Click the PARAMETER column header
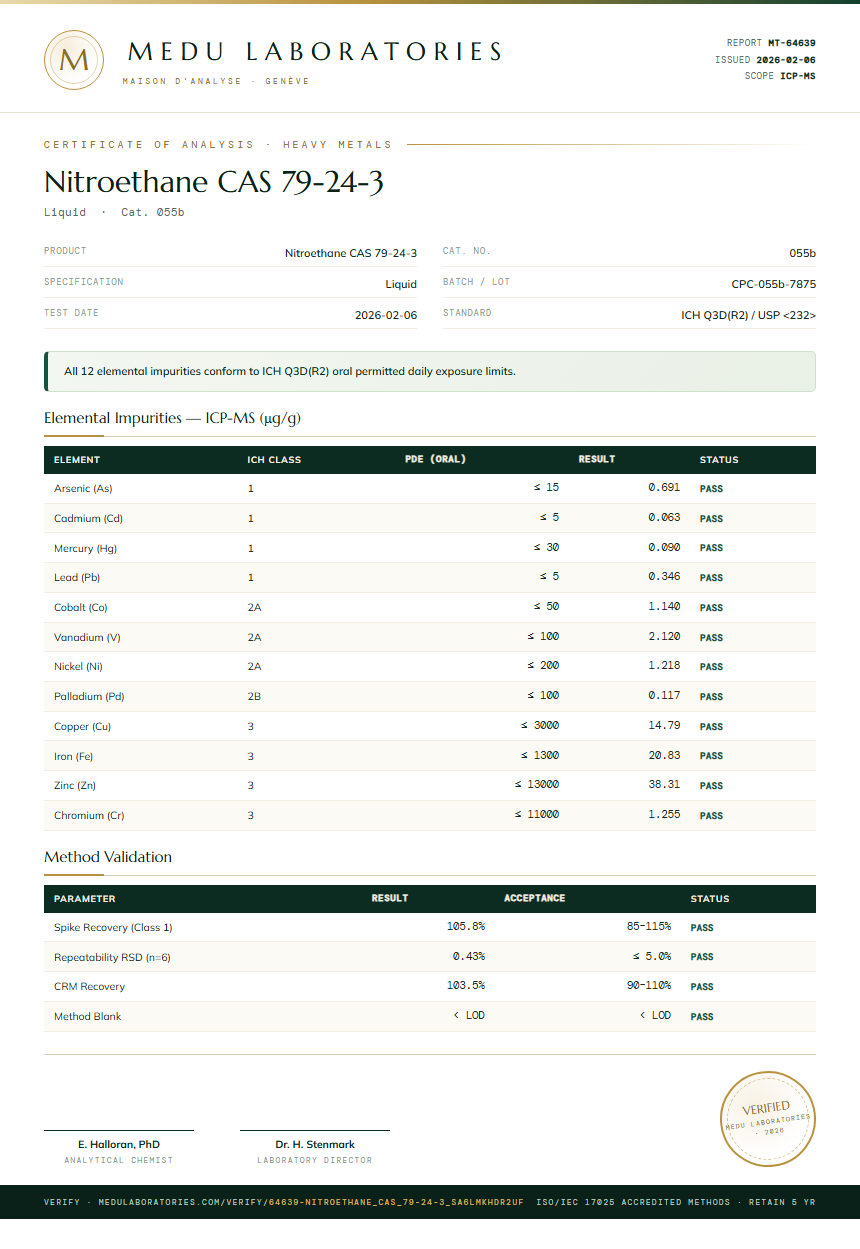Viewport: 860px width, 1249px height. pyautogui.click(x=84, y=899)
